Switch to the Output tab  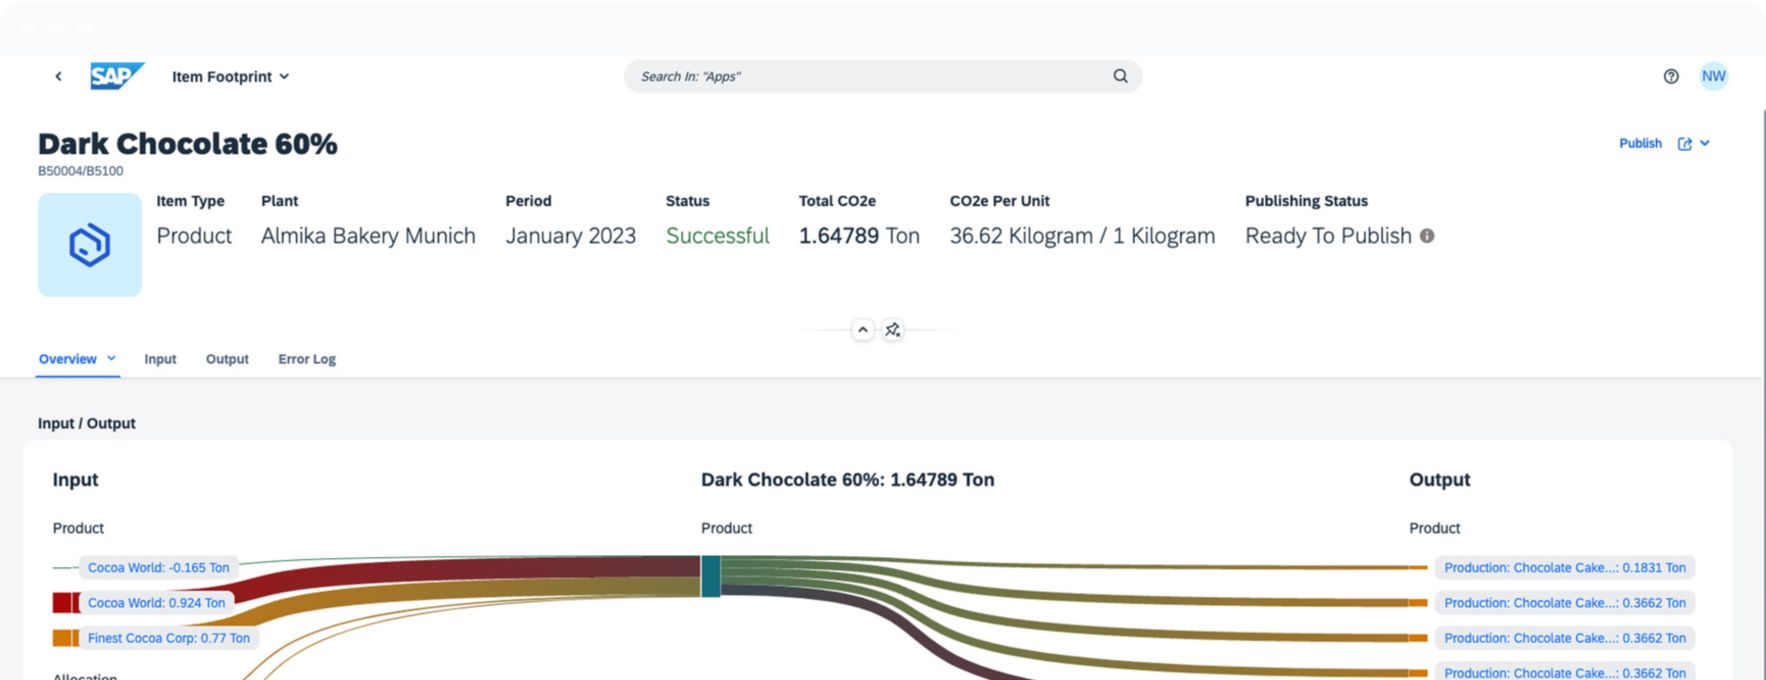[x=227, y=359]
